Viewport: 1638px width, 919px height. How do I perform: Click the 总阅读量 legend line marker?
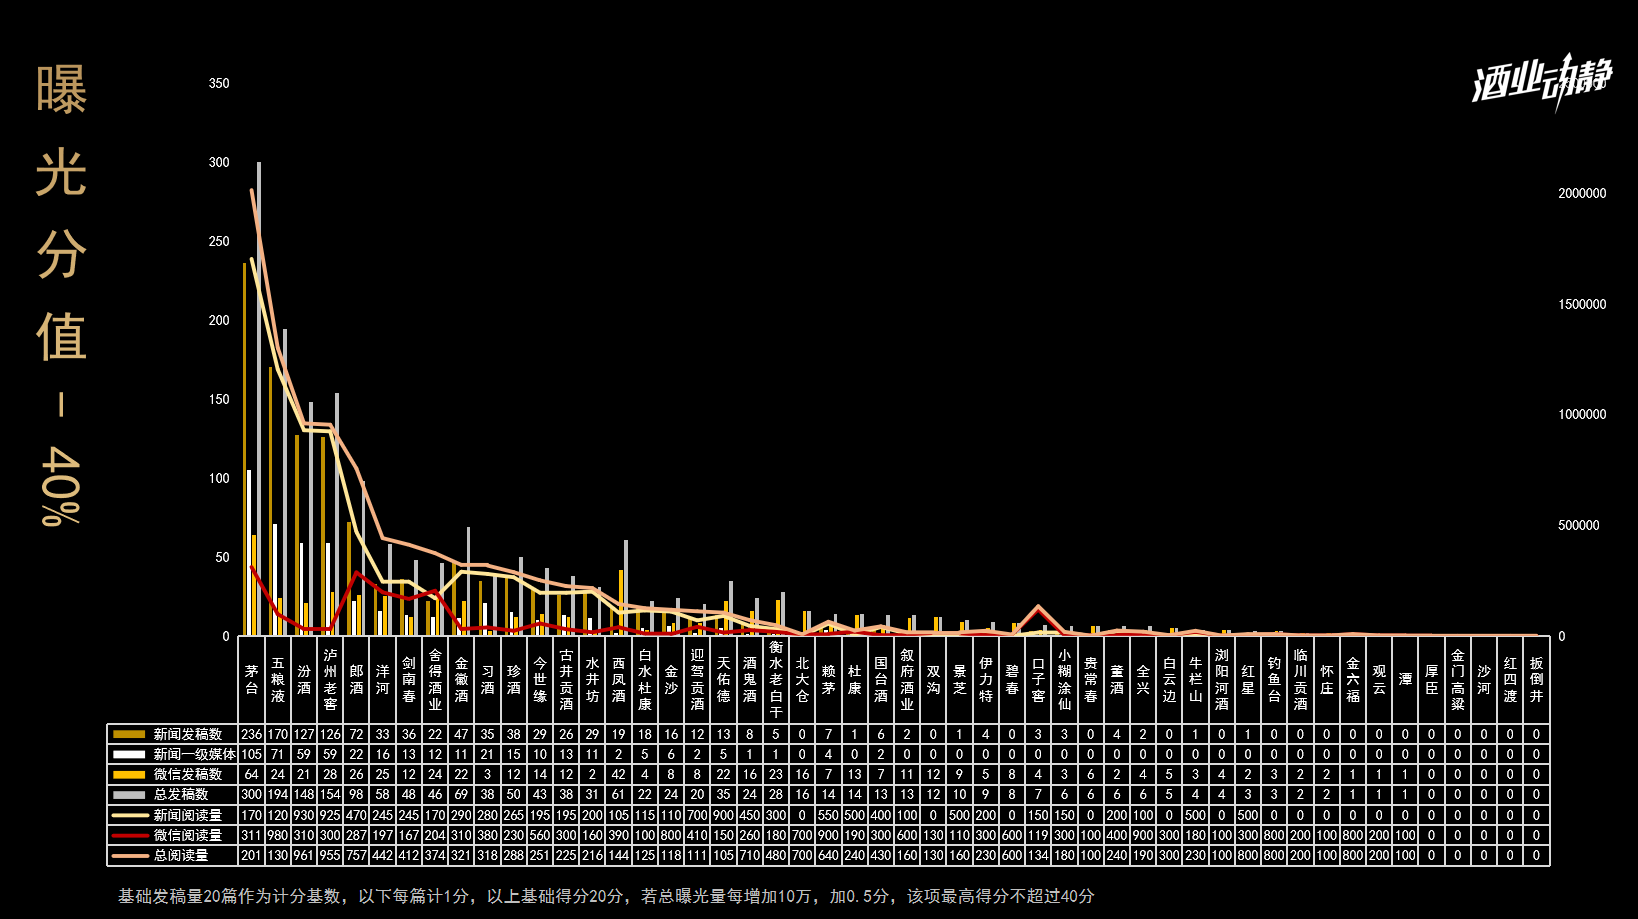coord(129,856)
